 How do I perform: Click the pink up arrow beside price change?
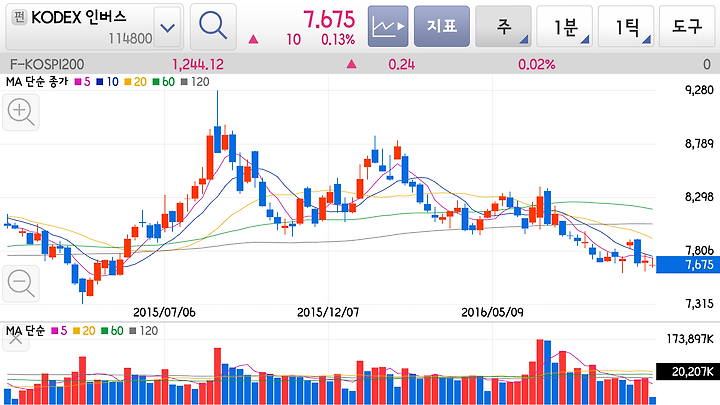tap(253, 39)
